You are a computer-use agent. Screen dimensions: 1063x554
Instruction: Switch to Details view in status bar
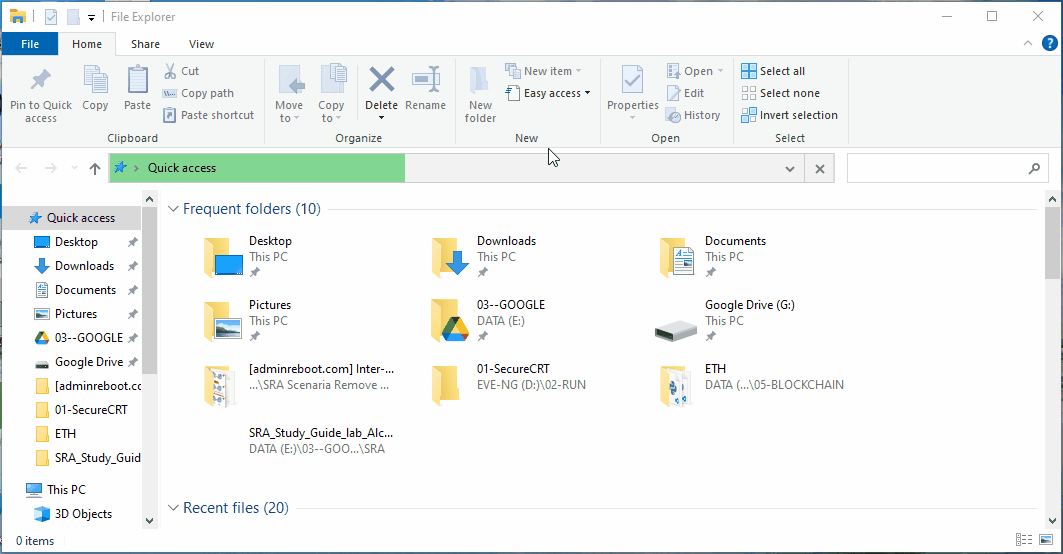coord(1024,540)
